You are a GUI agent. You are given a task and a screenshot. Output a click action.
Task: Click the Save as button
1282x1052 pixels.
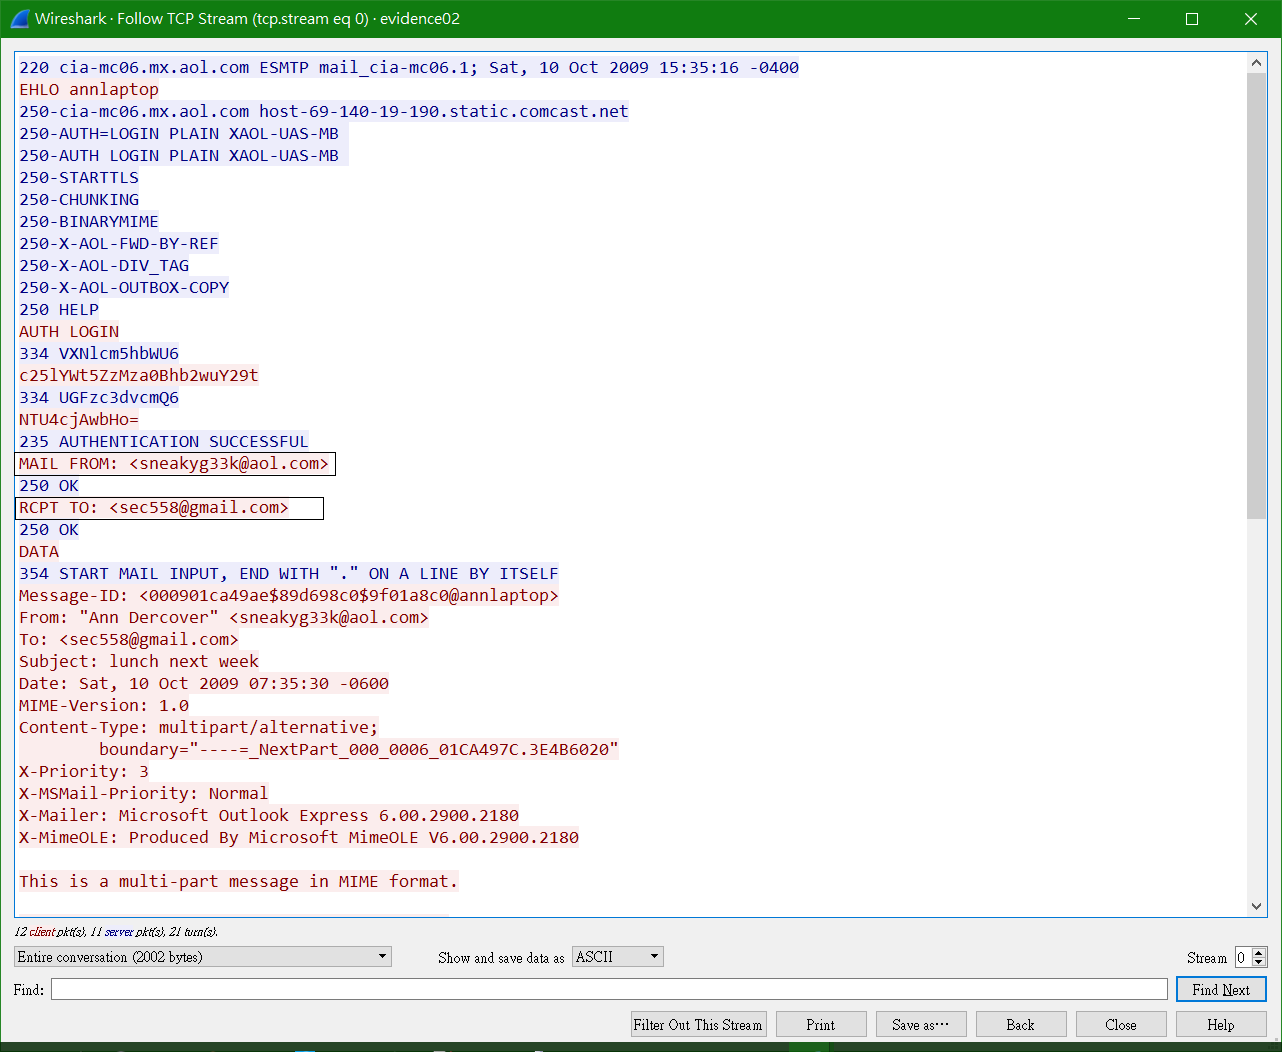pyautogui.click(x=921, y=1024)
